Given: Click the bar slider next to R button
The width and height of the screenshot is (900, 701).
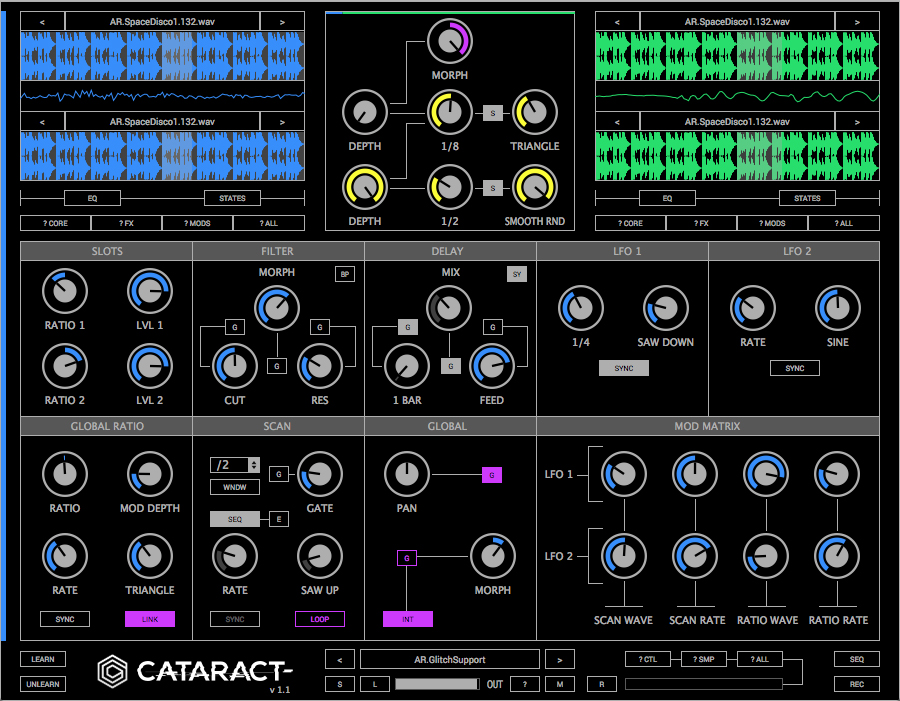Looking at the screenshot, I should (x=704, y=684).
